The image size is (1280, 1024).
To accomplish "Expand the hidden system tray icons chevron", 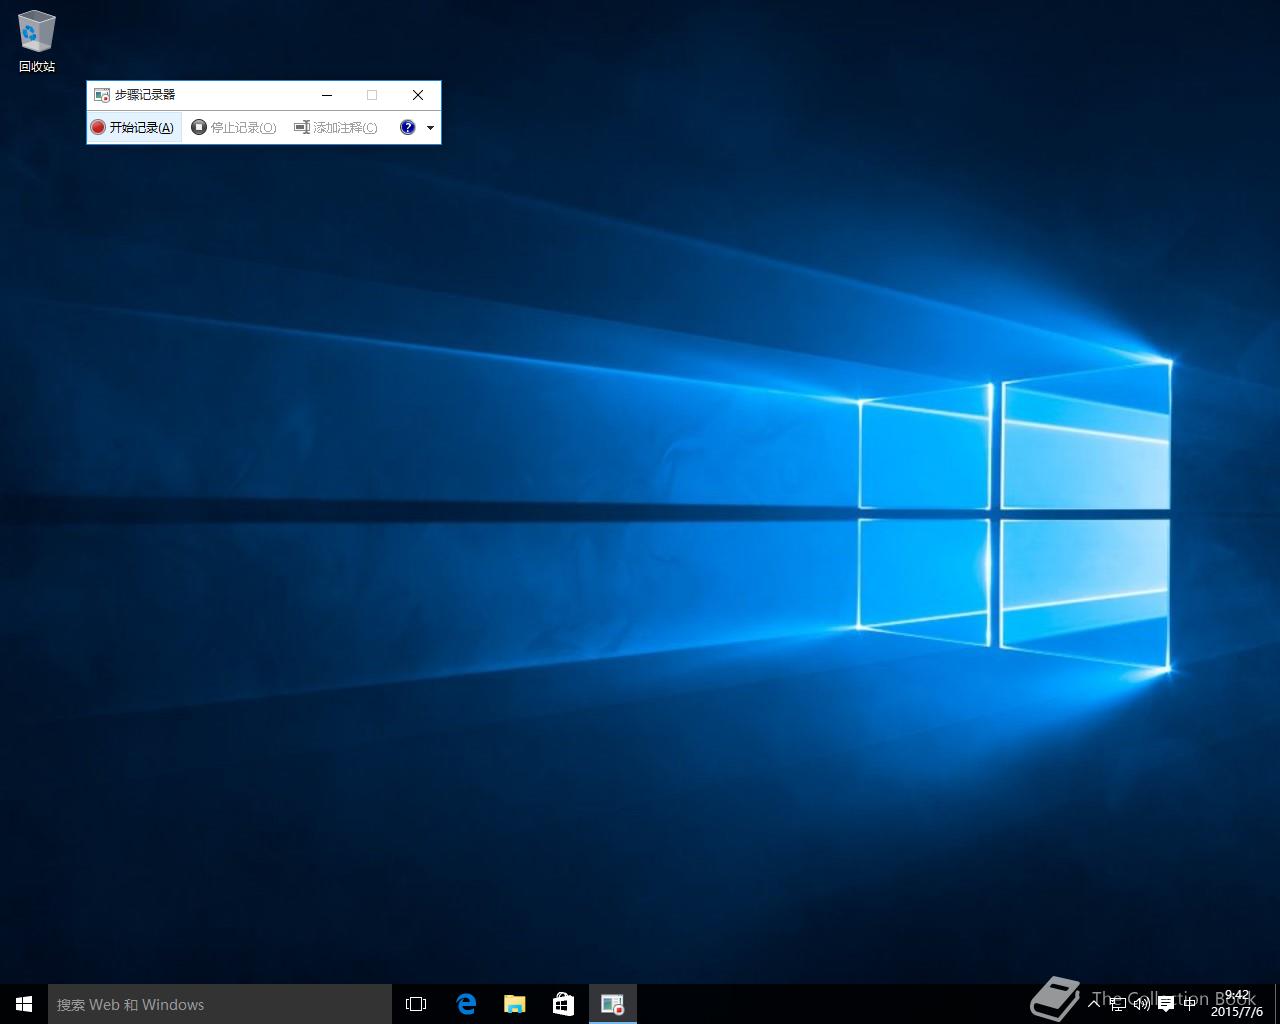I will [x=1094, y=1004].
